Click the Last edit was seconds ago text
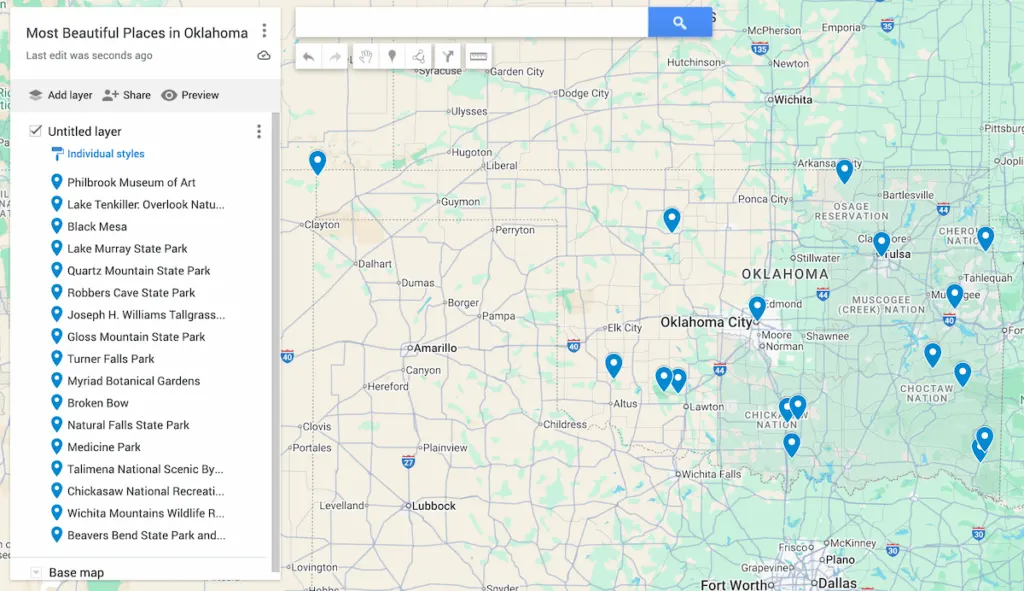1024x591 pixels. 89,56
